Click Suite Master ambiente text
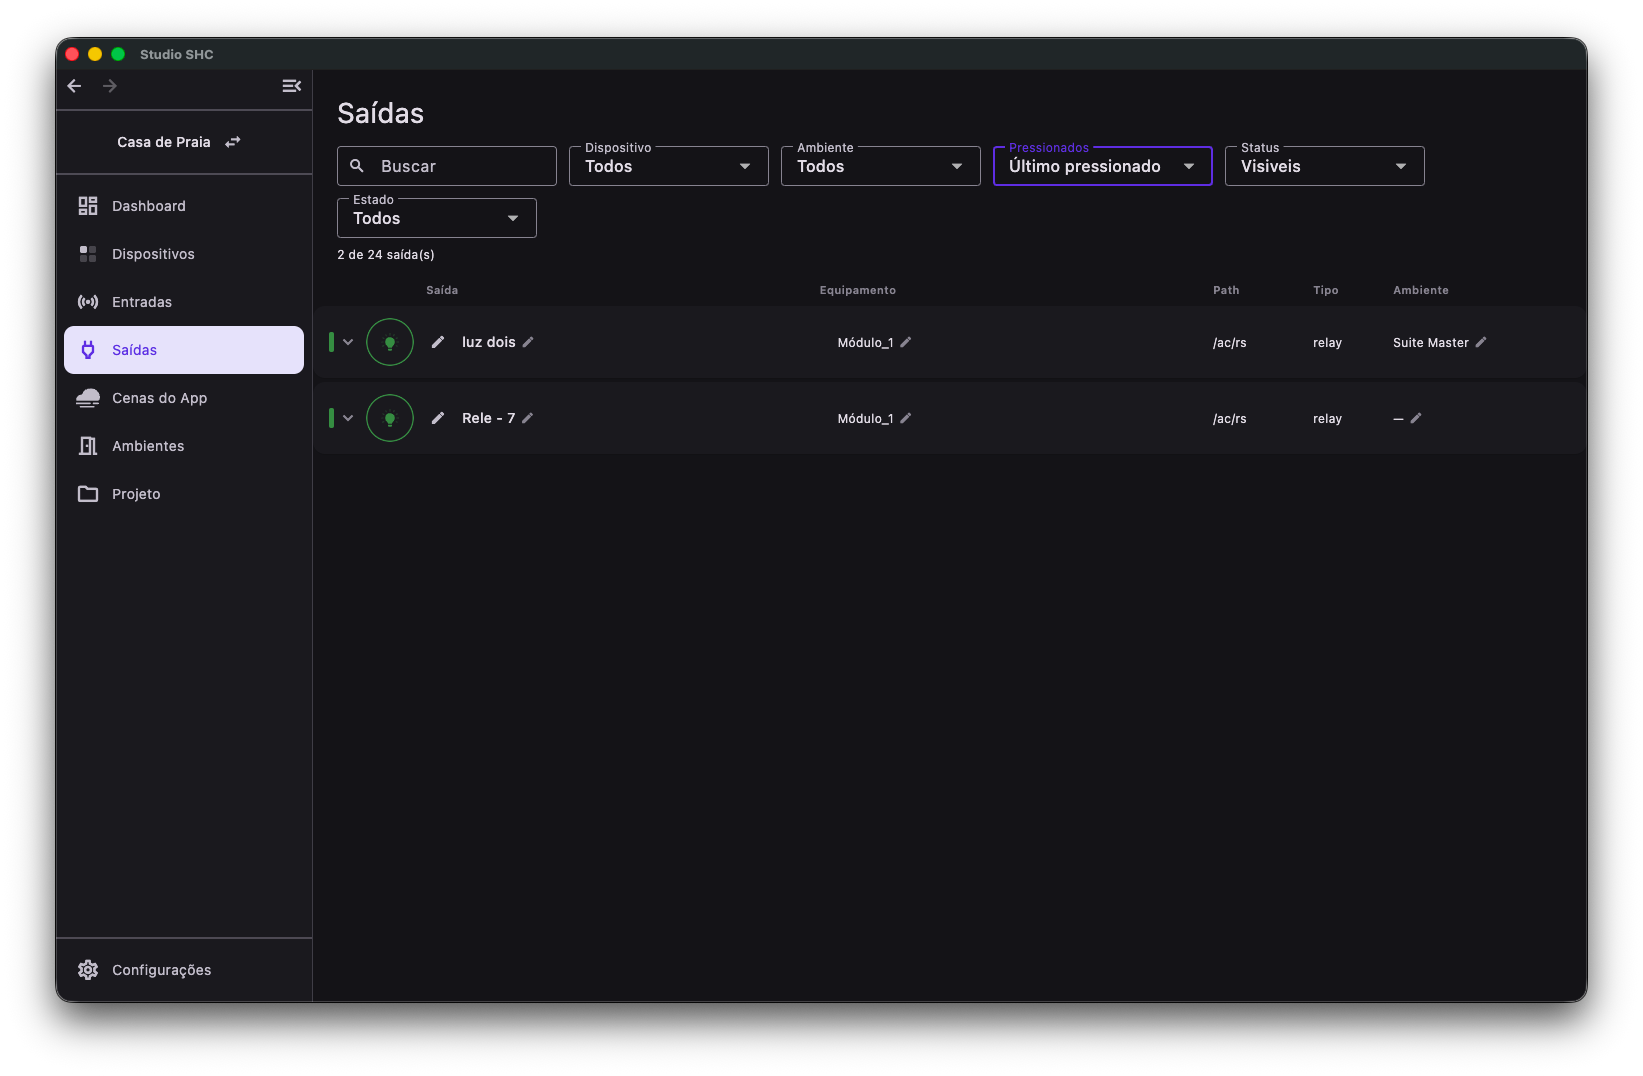Image resolution: width=1643 pixels, height=1076 pixels. point(1431,342)
